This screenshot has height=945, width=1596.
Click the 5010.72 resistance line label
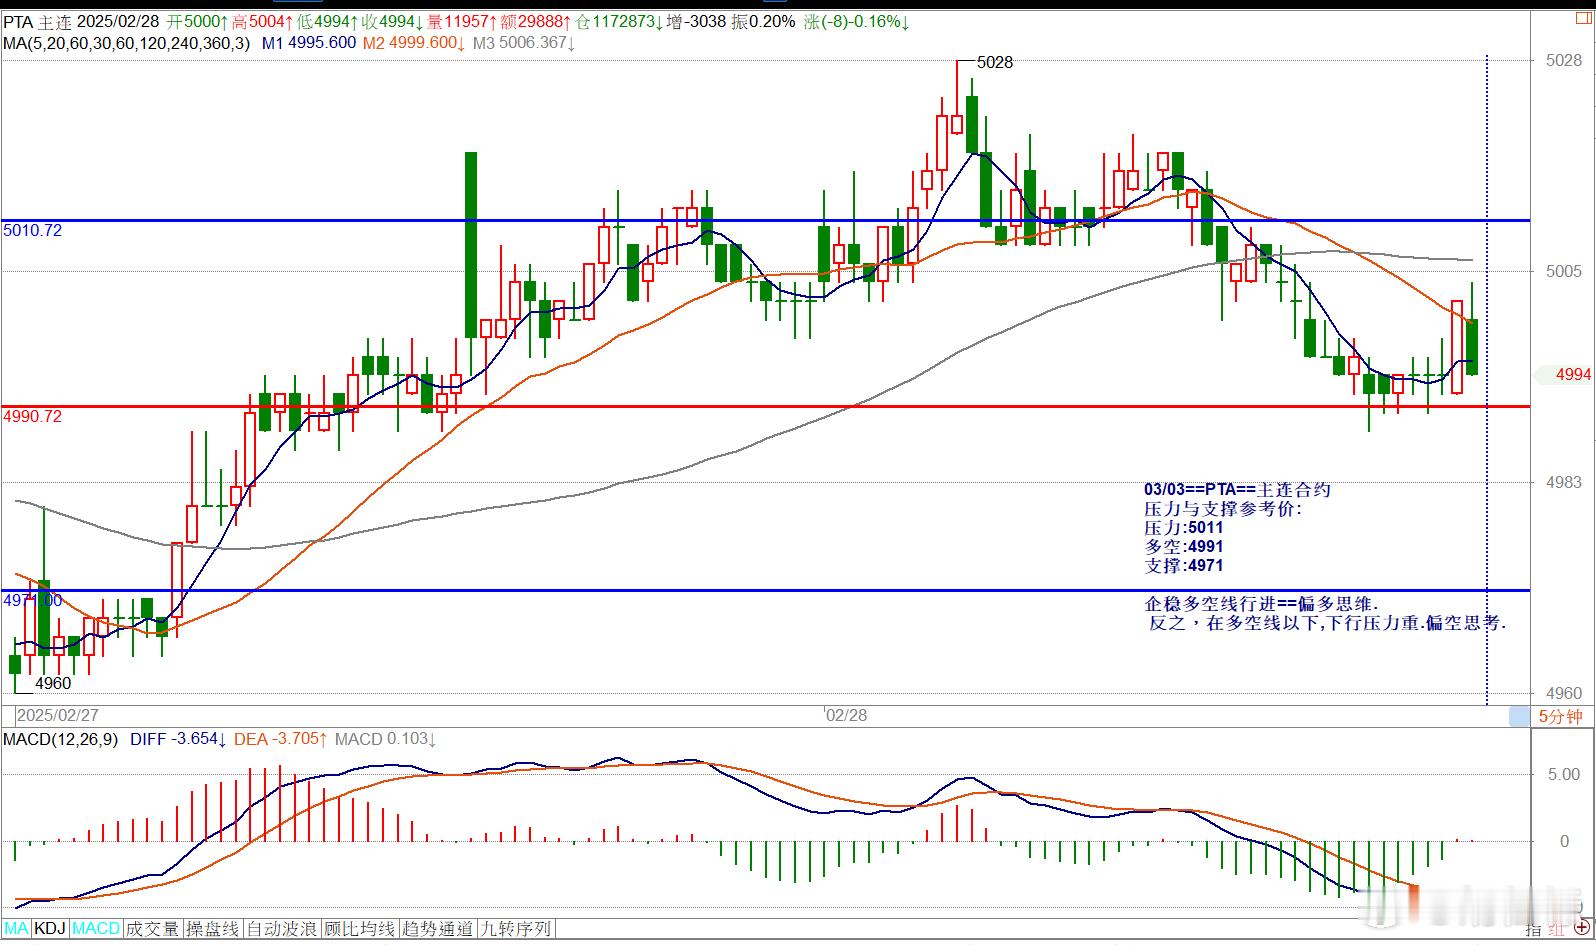coord(33,230)
